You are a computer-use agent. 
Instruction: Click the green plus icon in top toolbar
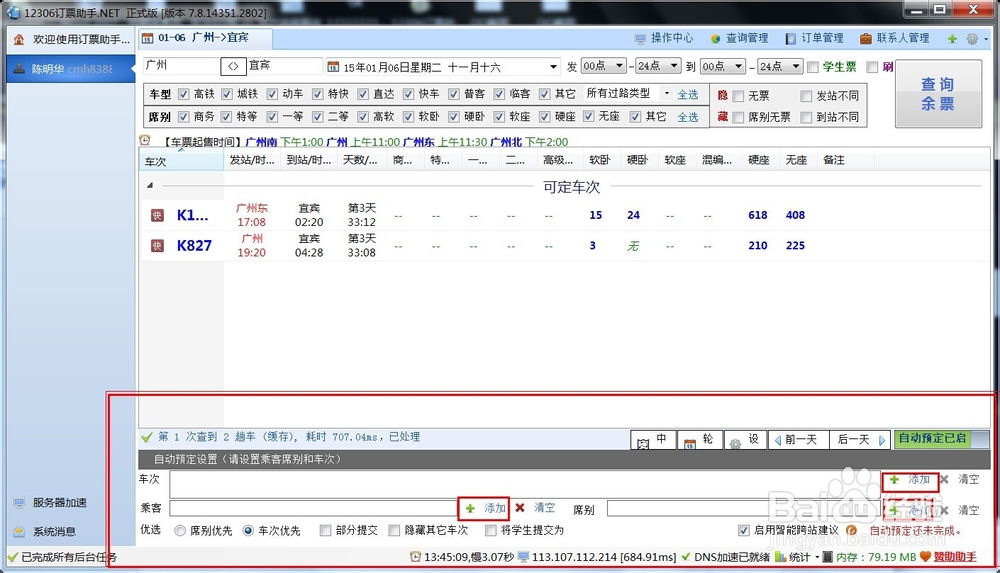point(952,39)
